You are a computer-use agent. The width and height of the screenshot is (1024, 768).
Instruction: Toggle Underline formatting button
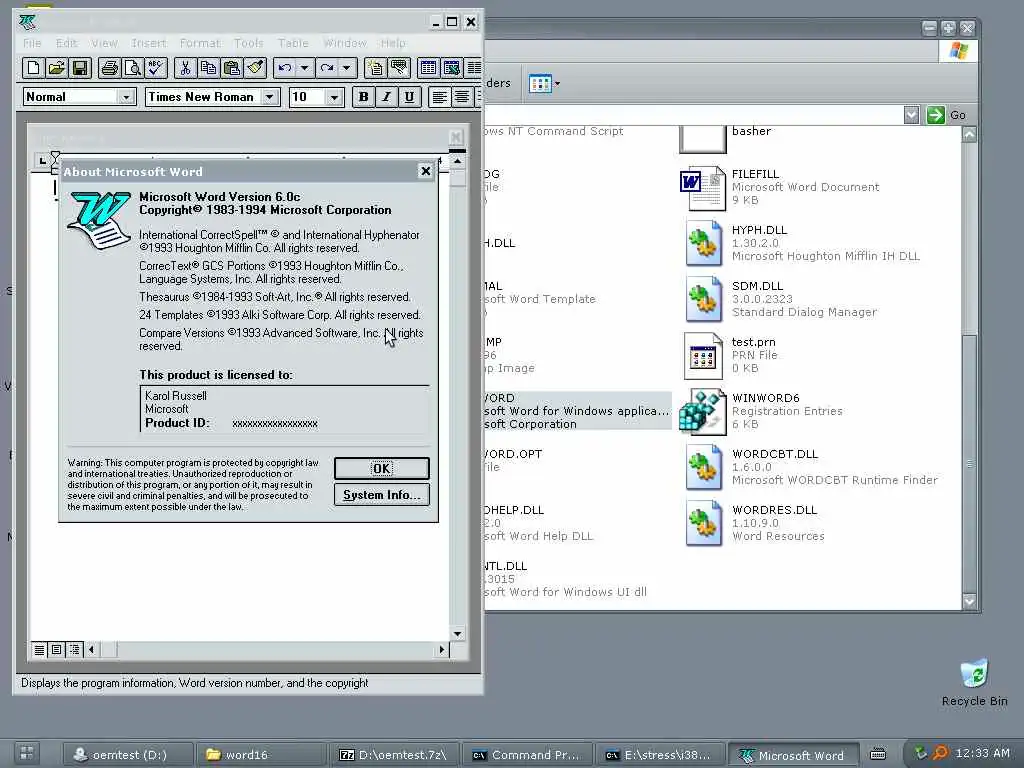pos(409,97)
